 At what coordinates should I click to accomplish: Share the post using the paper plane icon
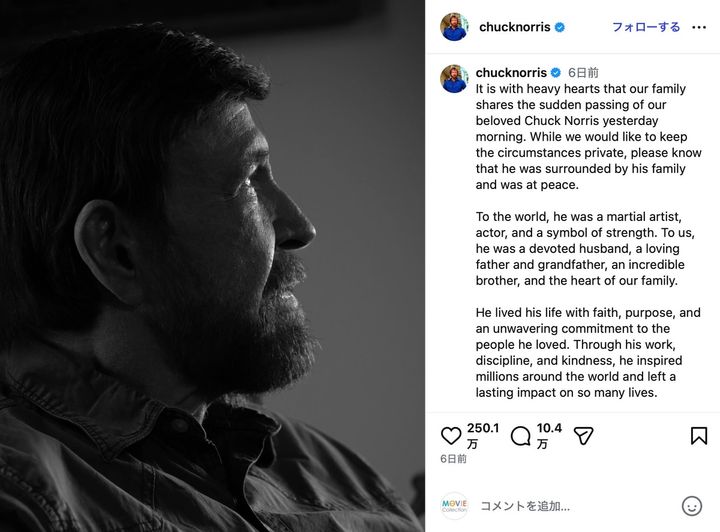[x=584, y=436]
